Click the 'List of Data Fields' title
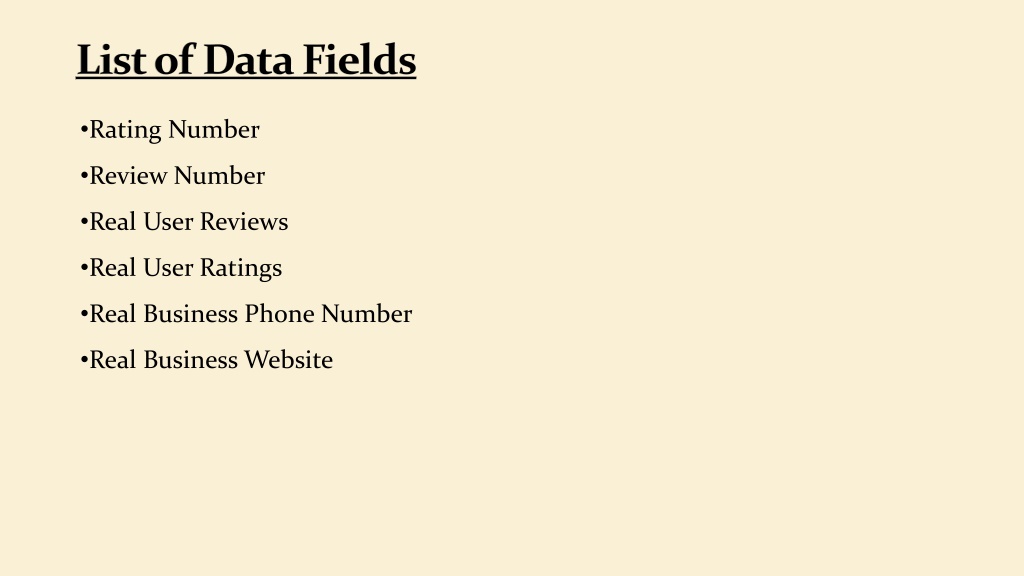Screen dimensions: 1024x576 click(x=246, y=60)
